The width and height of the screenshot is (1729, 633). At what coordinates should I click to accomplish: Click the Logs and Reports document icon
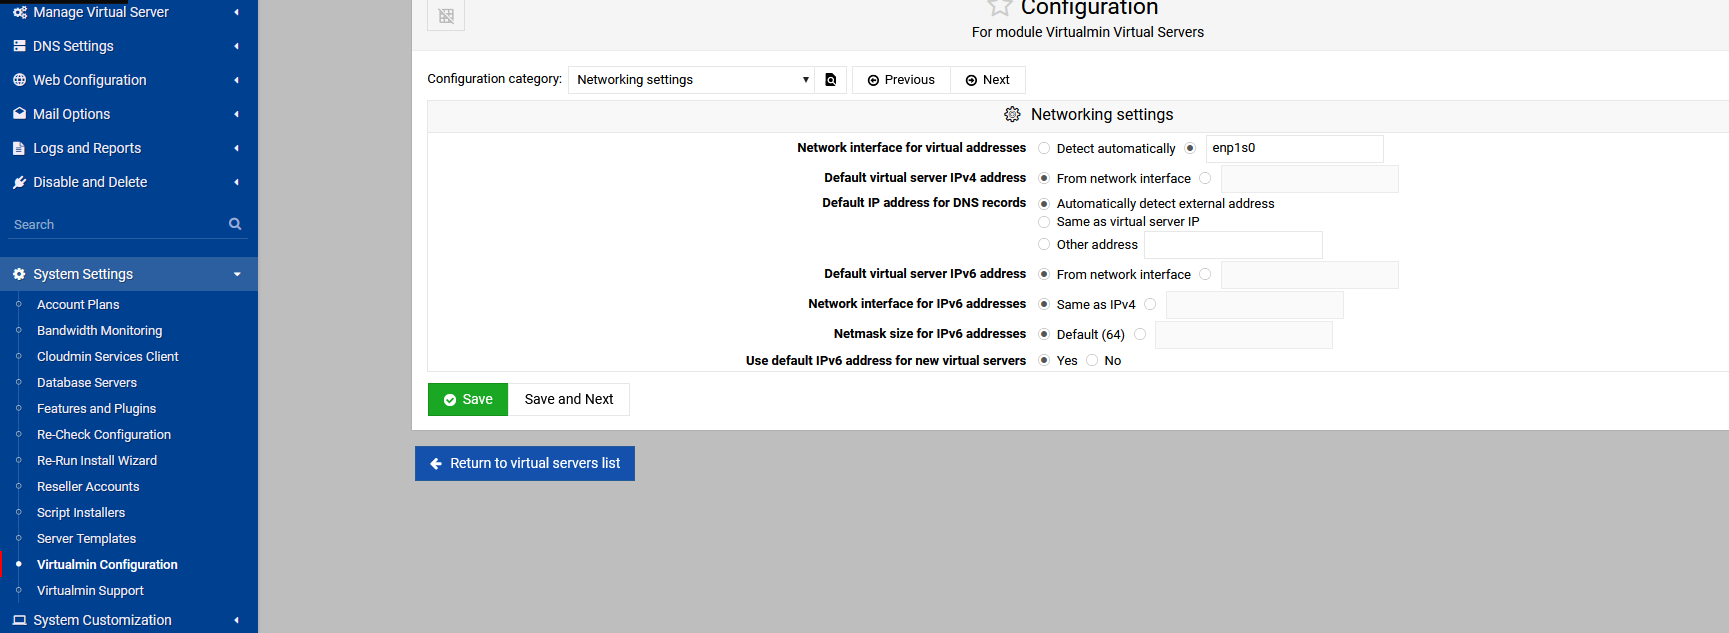tap(19, 148)
